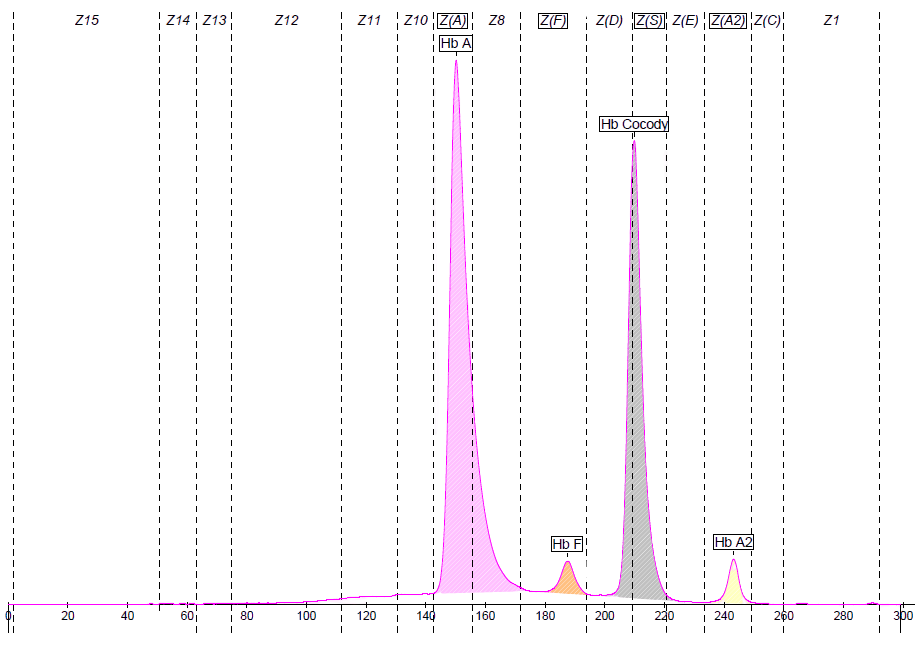Select the 0 tick on the x-axis

point(9,616)
